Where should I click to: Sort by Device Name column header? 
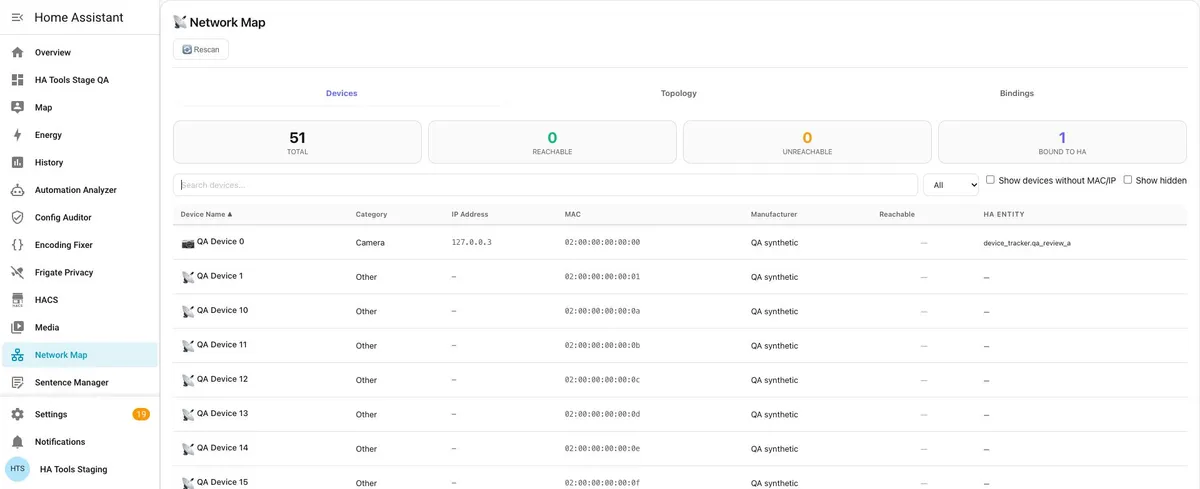point(206,214)
